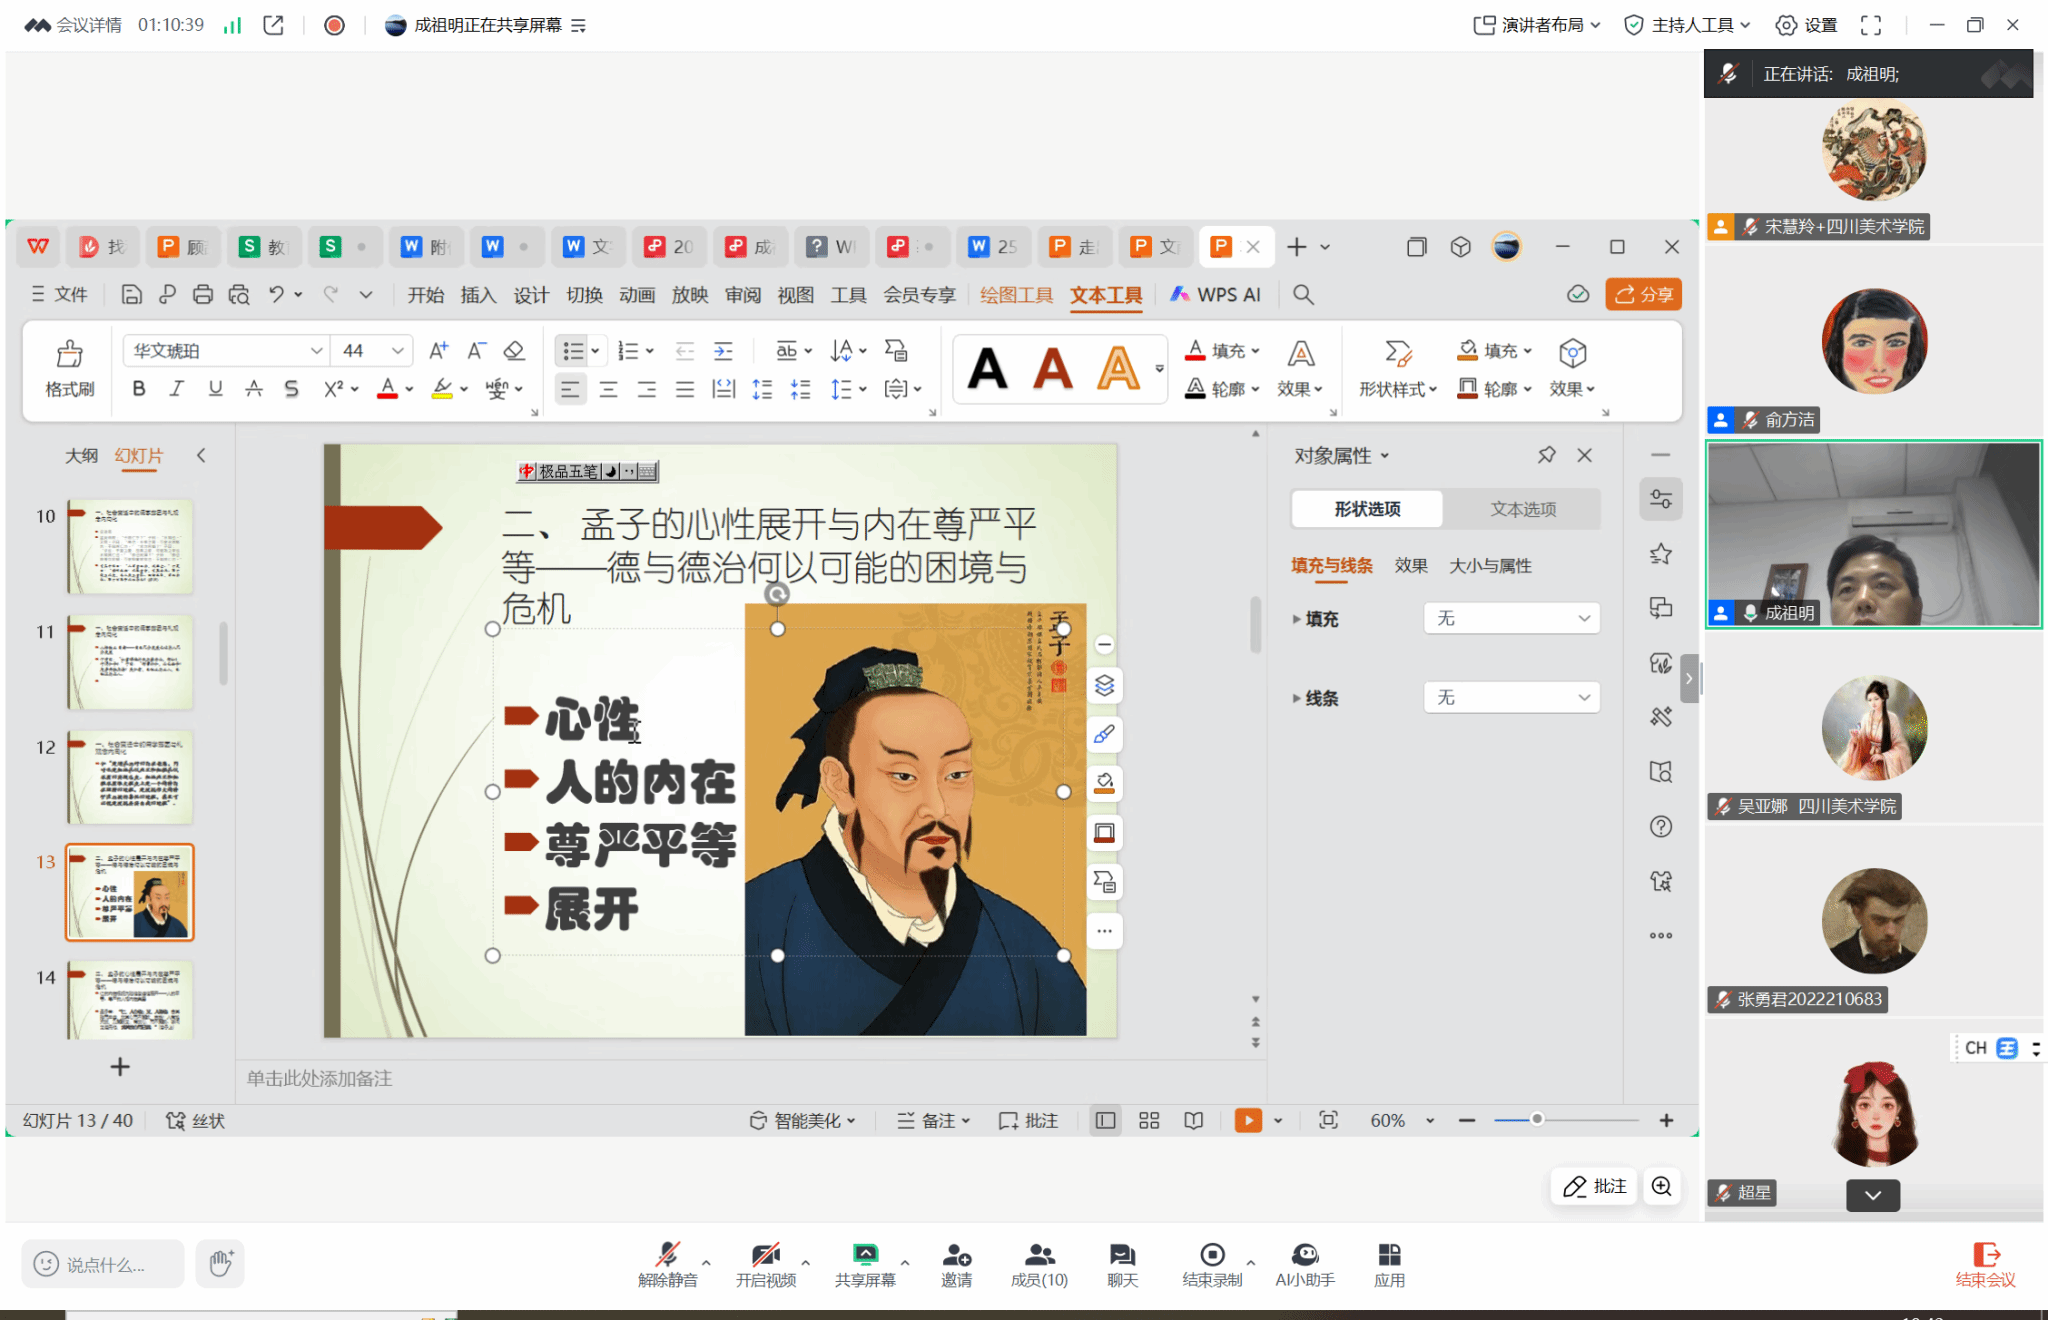Click 共享屏幕 in meeting toolbar
This screenshot has height=1320, width=2048.
point(865,1264)
